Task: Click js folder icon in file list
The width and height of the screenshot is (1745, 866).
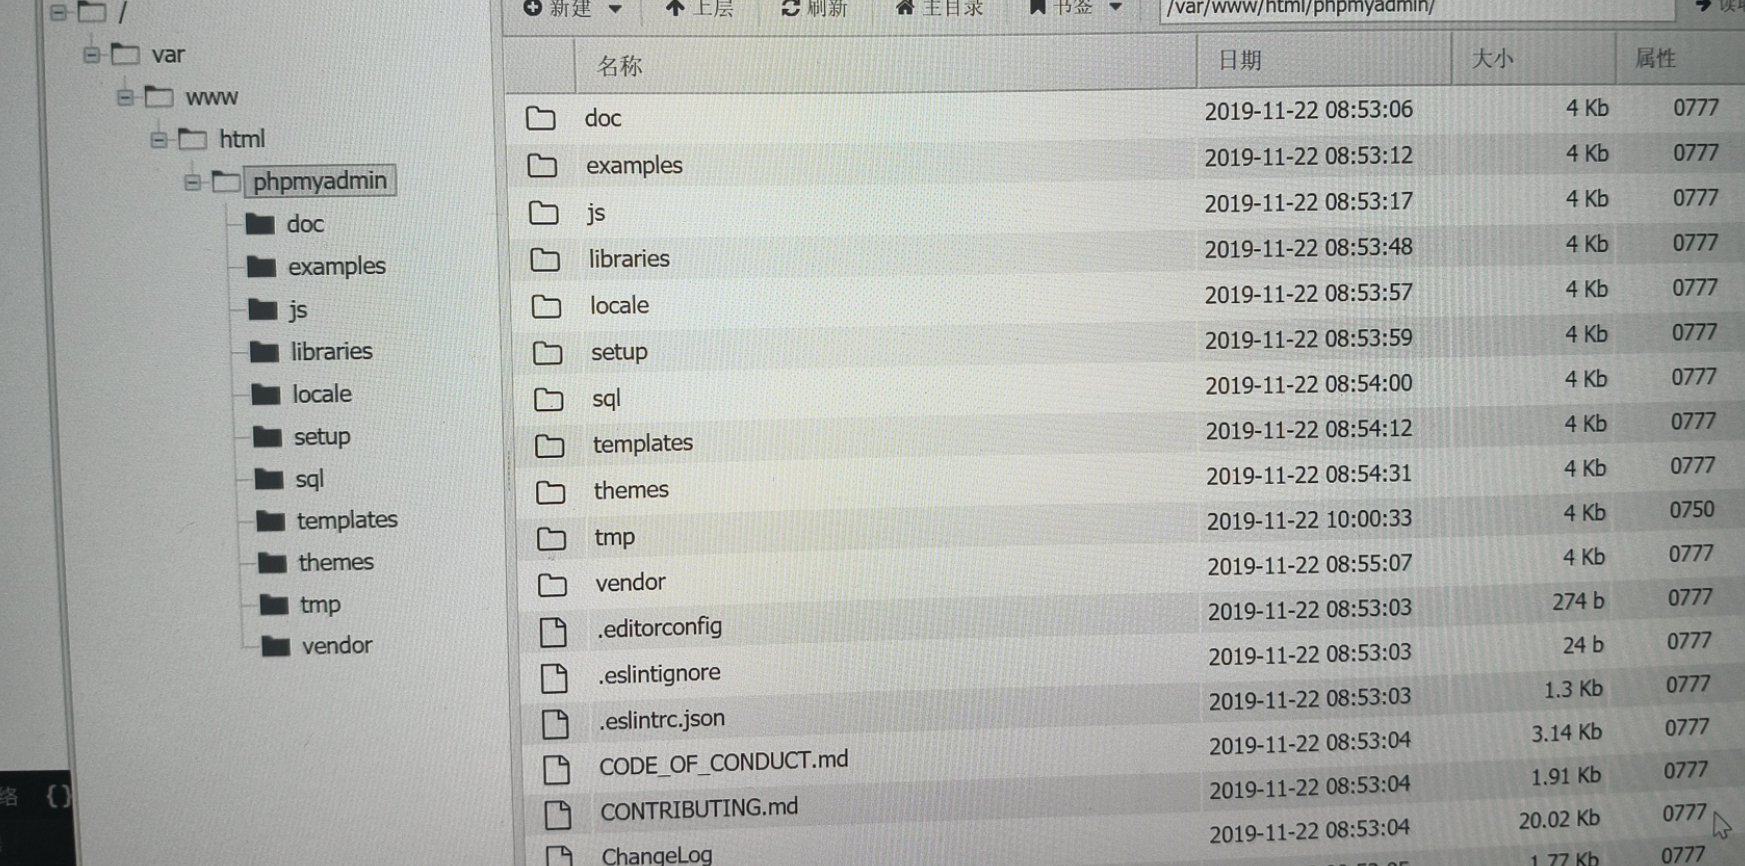Action: coord(544,213)
